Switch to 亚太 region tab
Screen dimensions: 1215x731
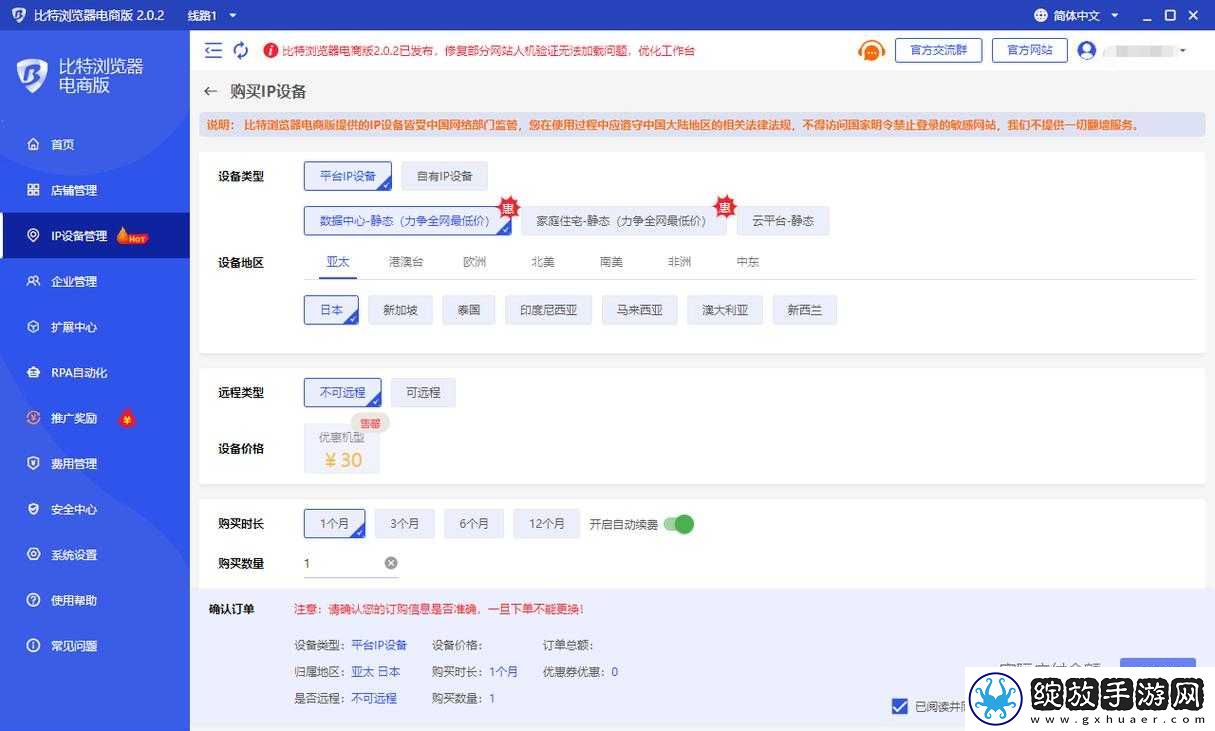click(x=338, y=262)
